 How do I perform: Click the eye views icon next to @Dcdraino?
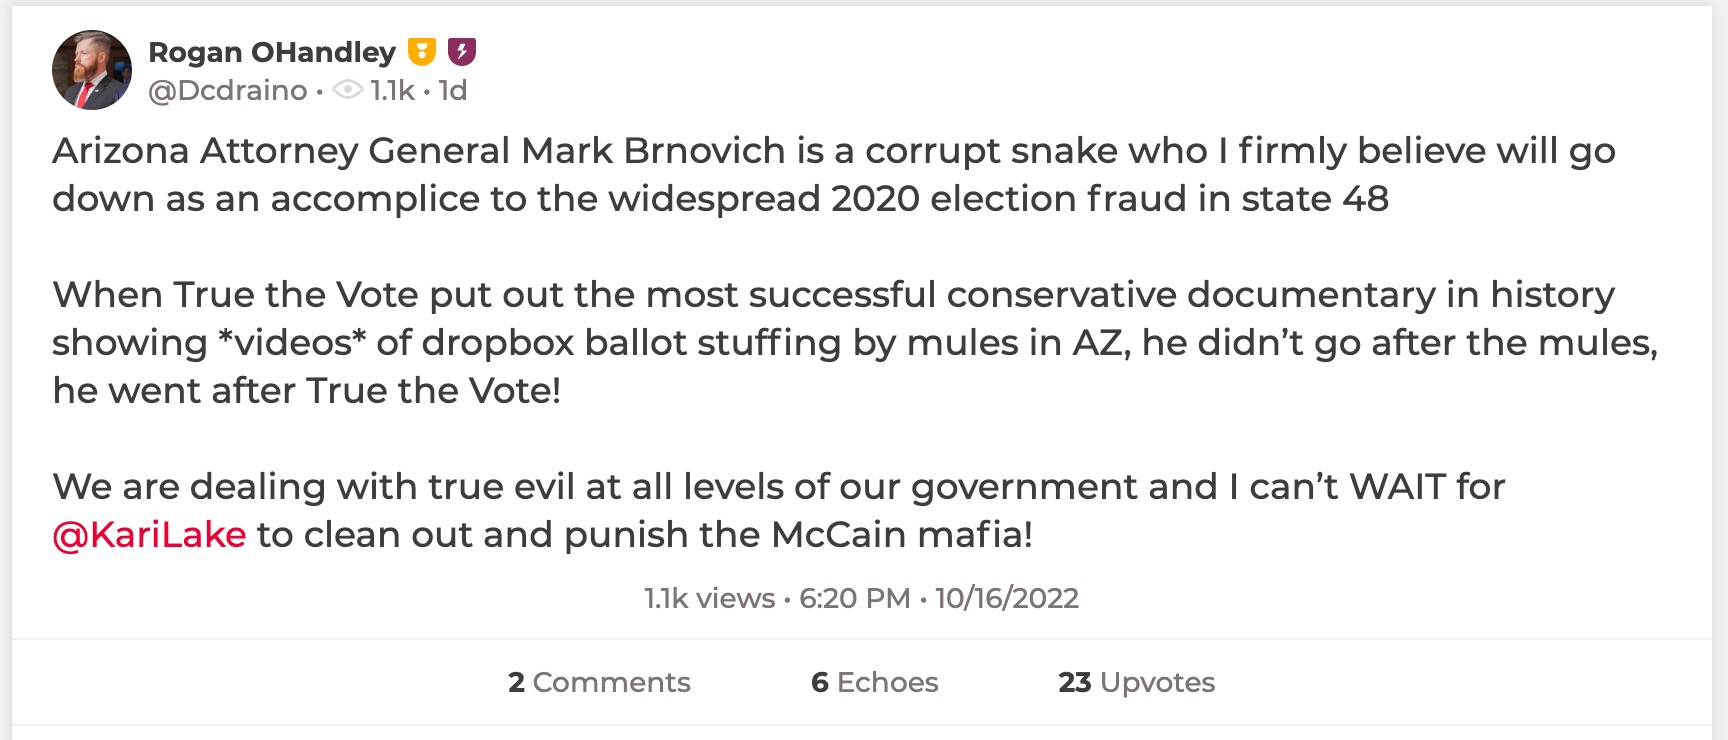tap(347, 90)
